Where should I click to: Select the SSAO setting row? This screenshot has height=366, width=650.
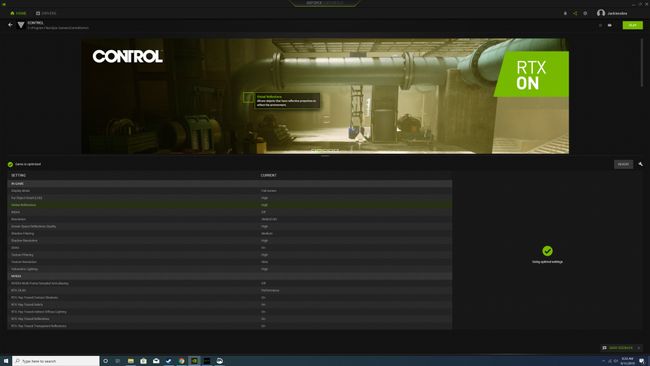pyautogui.click(x=230, y=247)
